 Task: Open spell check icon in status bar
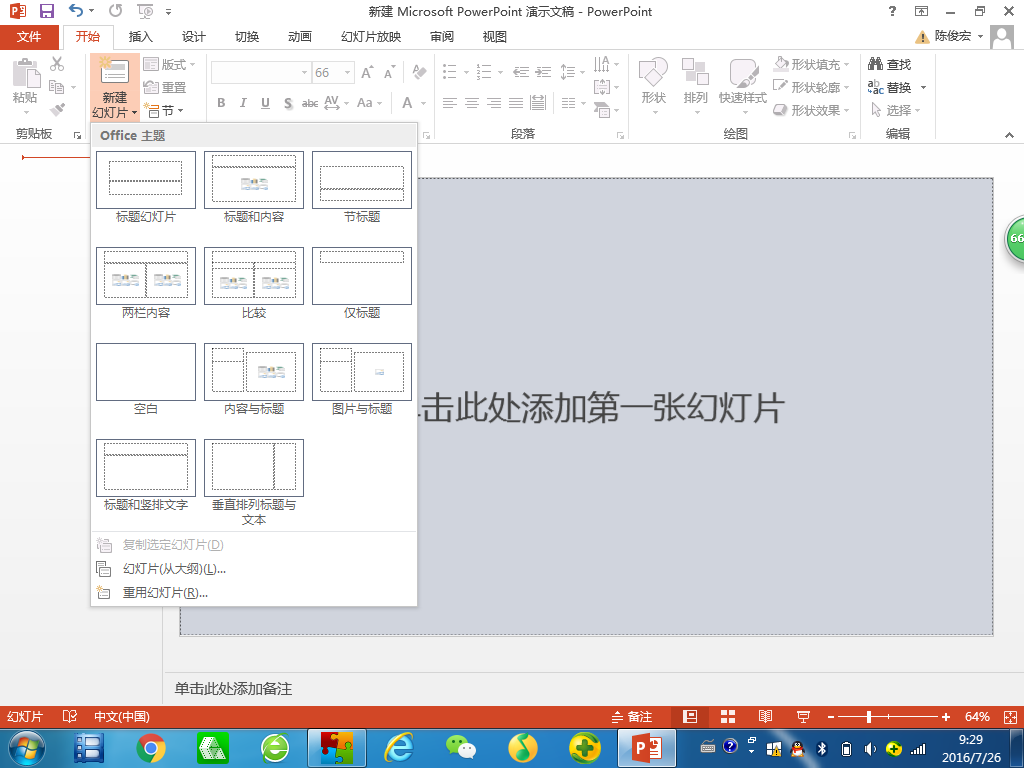click(69, 716)
